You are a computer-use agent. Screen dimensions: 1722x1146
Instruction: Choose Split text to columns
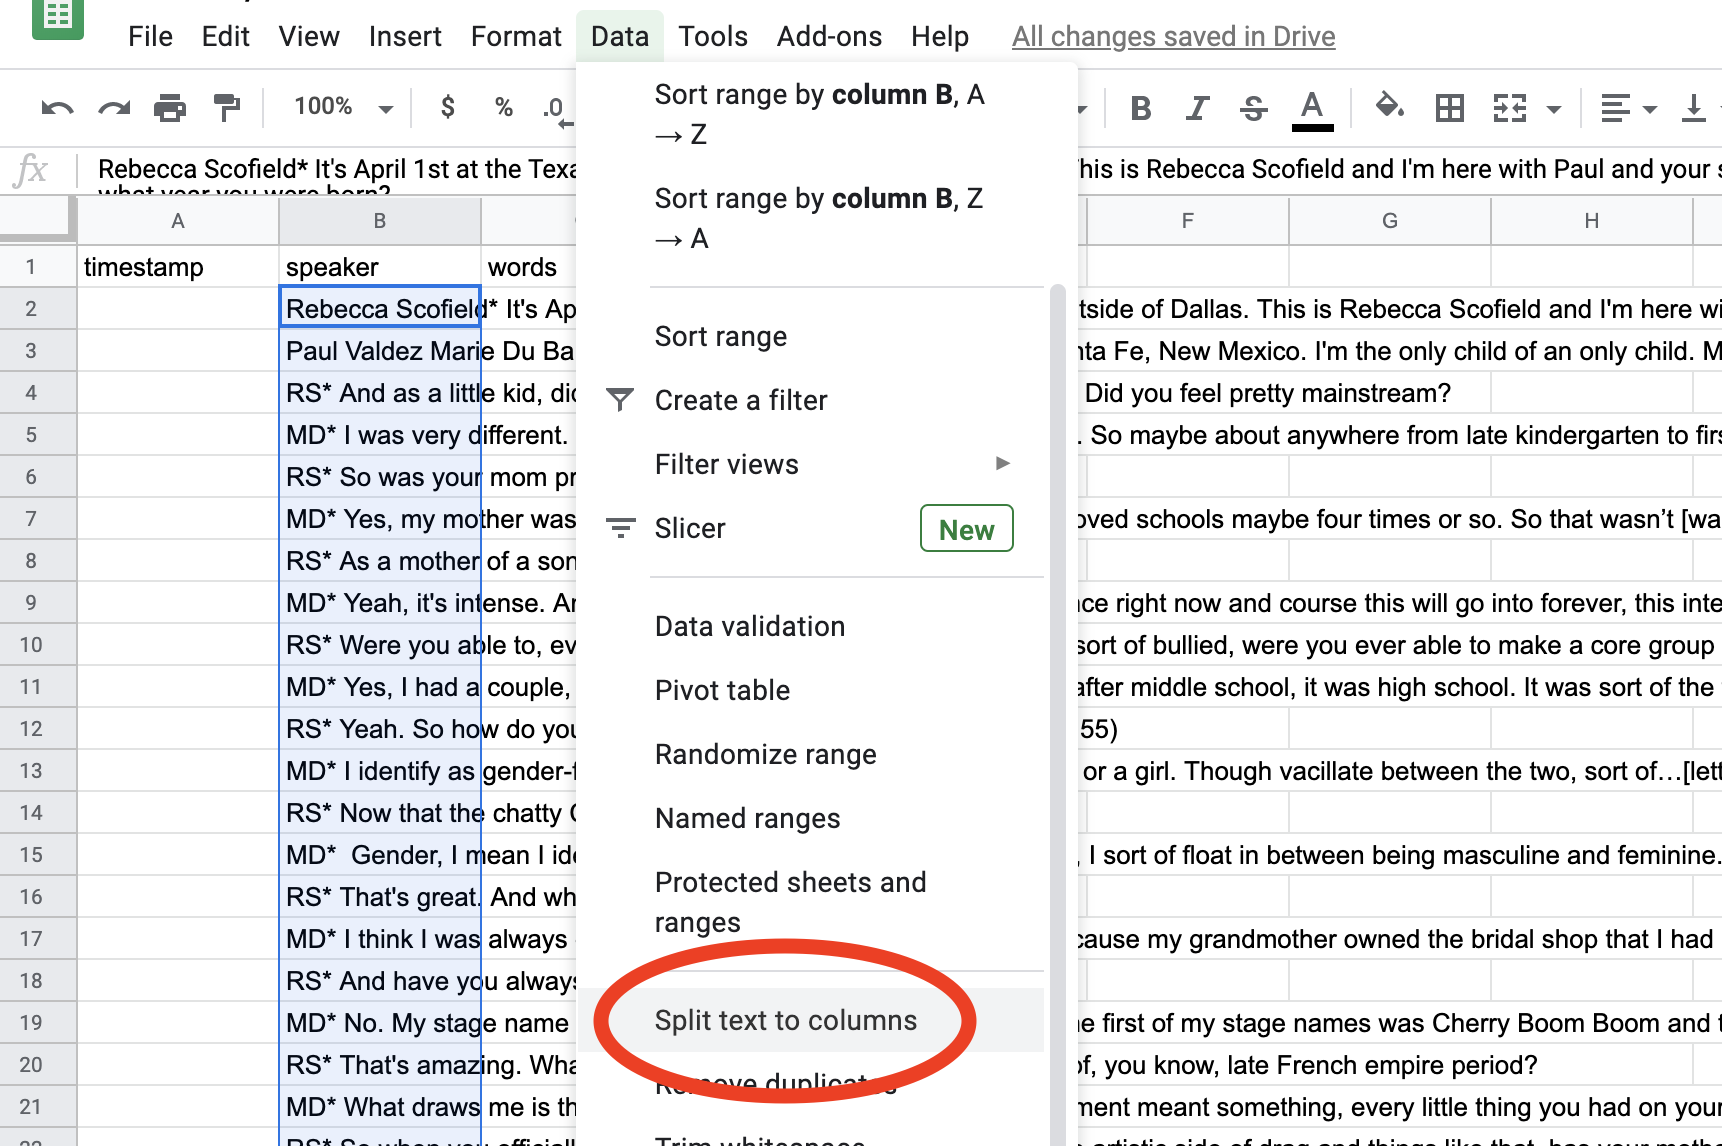(x=785, y=1020)
